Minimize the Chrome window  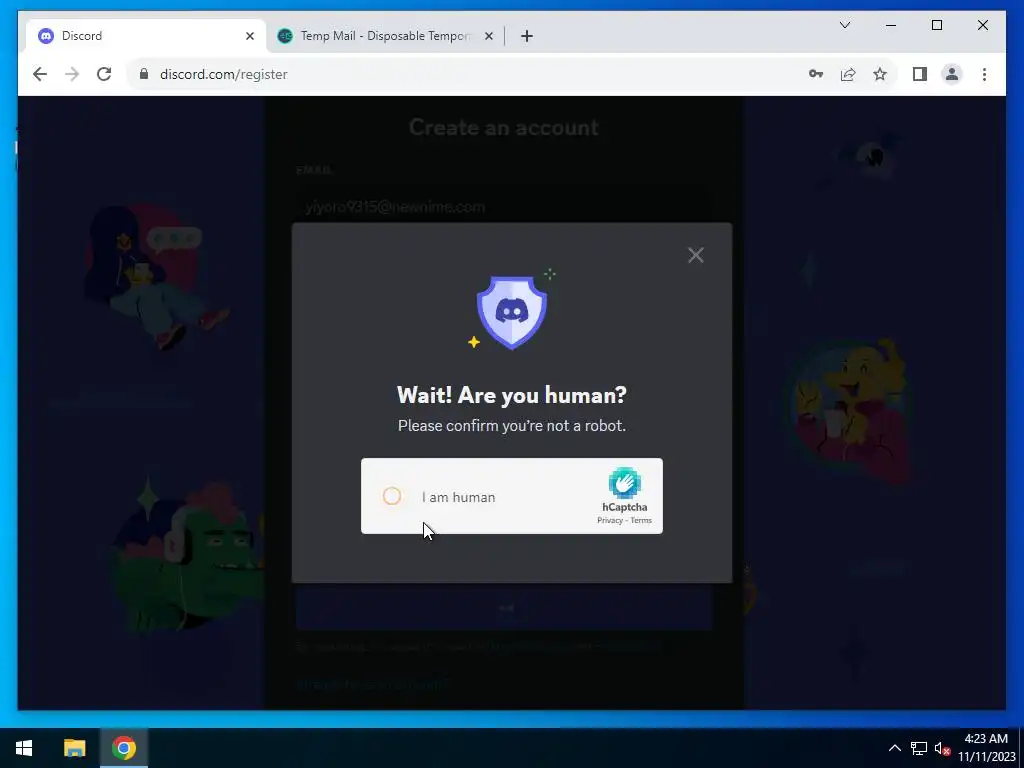click(891, 25)
